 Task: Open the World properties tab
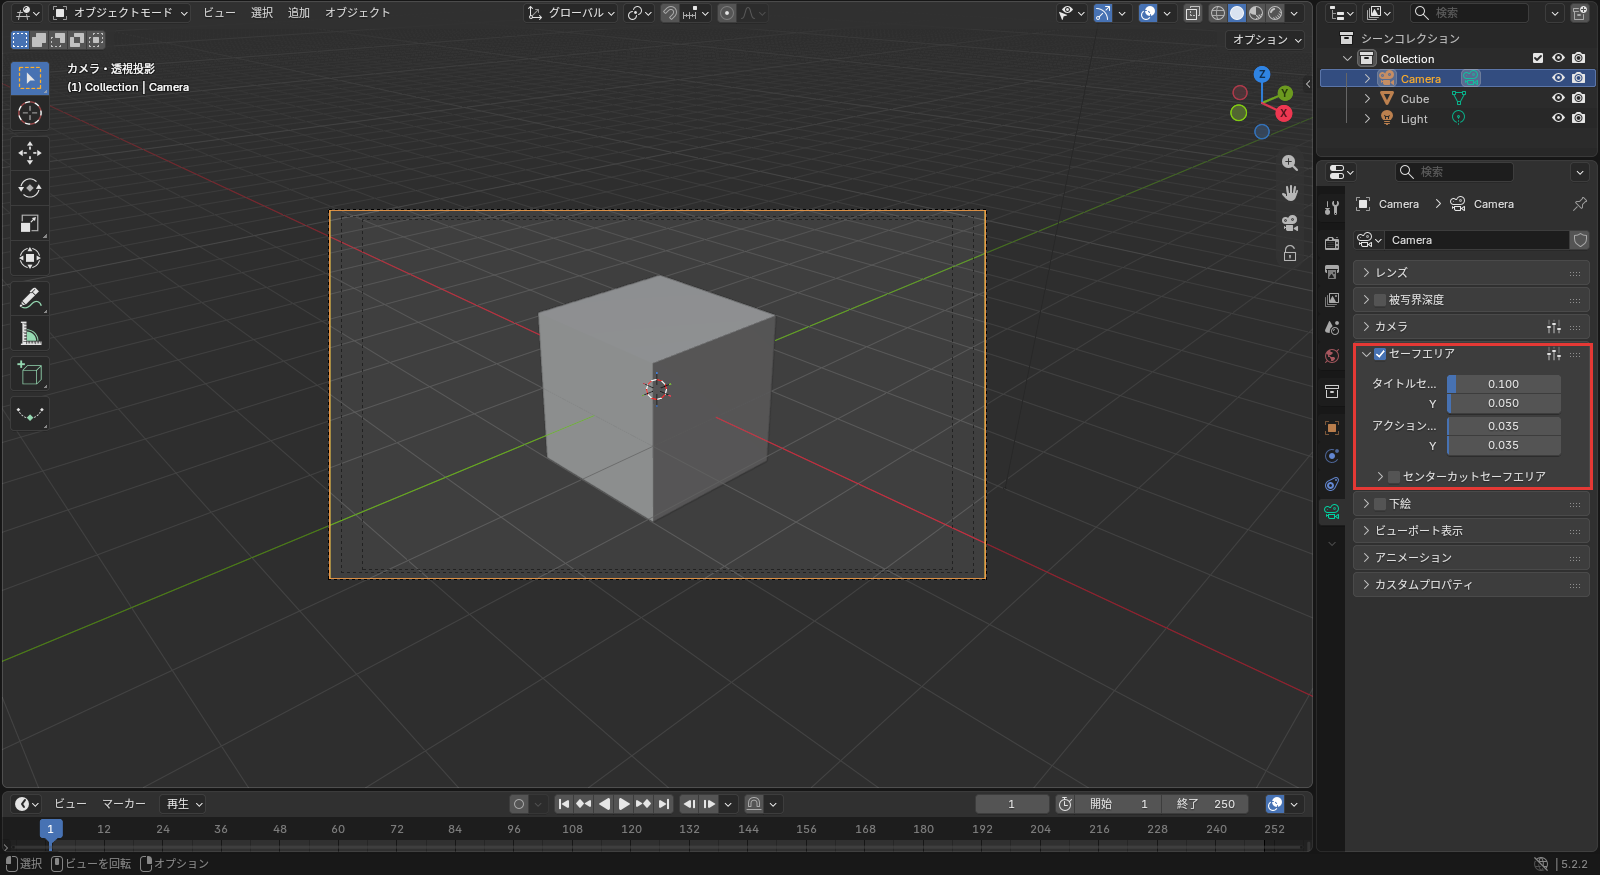click(x=1332, y=356)
